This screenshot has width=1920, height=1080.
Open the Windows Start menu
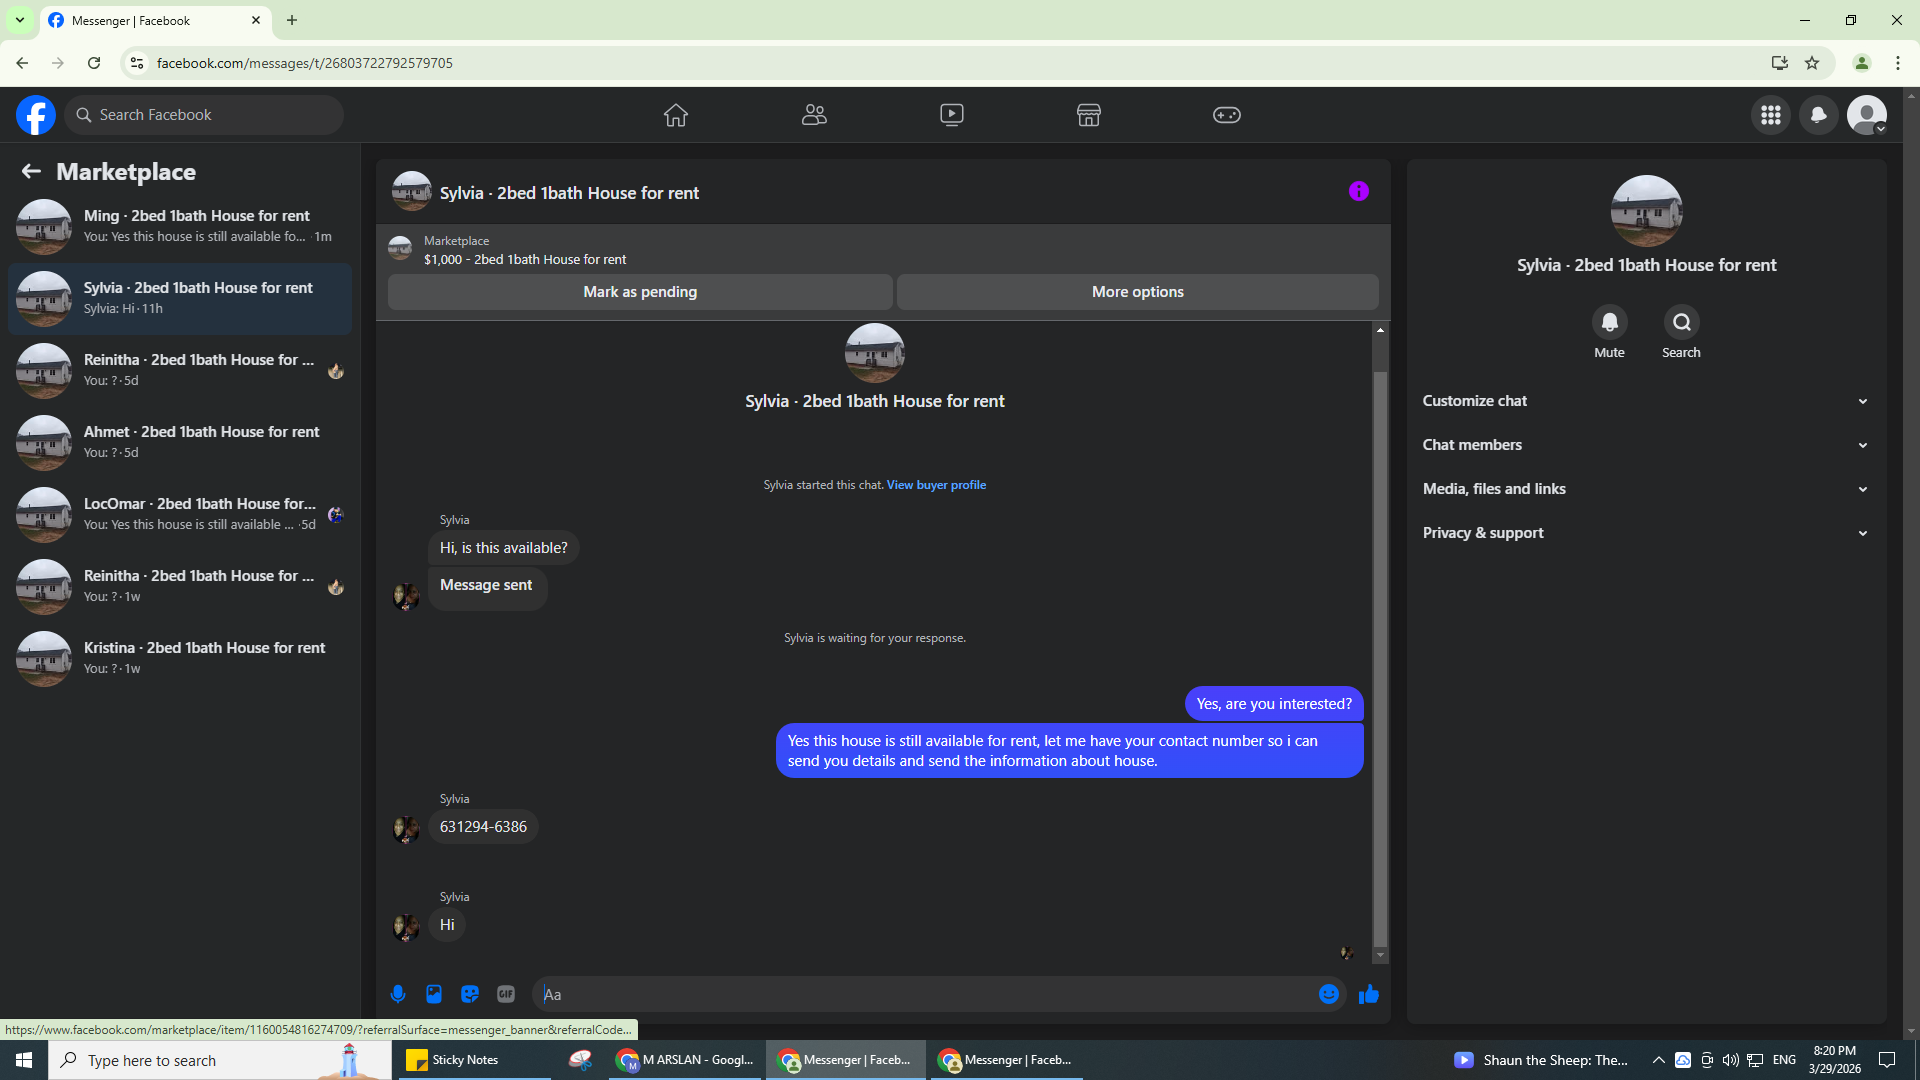point(24,1060)
